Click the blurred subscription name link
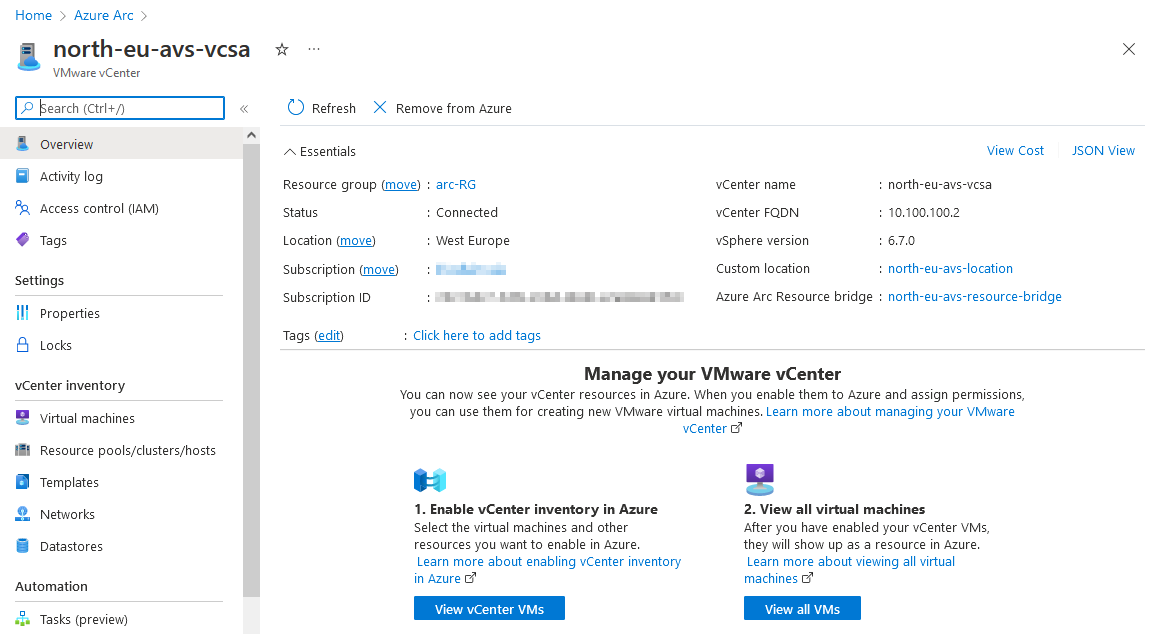 click(x=471, y=269)
